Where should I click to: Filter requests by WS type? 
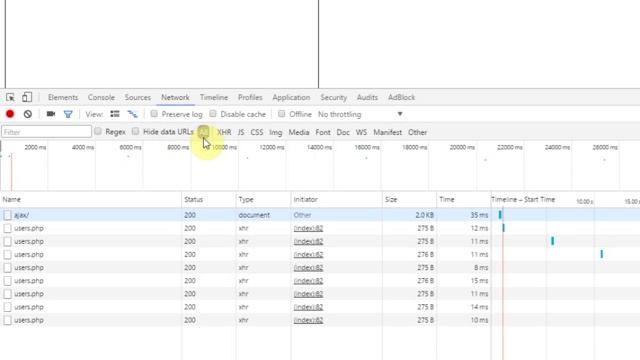coord(361,132)
